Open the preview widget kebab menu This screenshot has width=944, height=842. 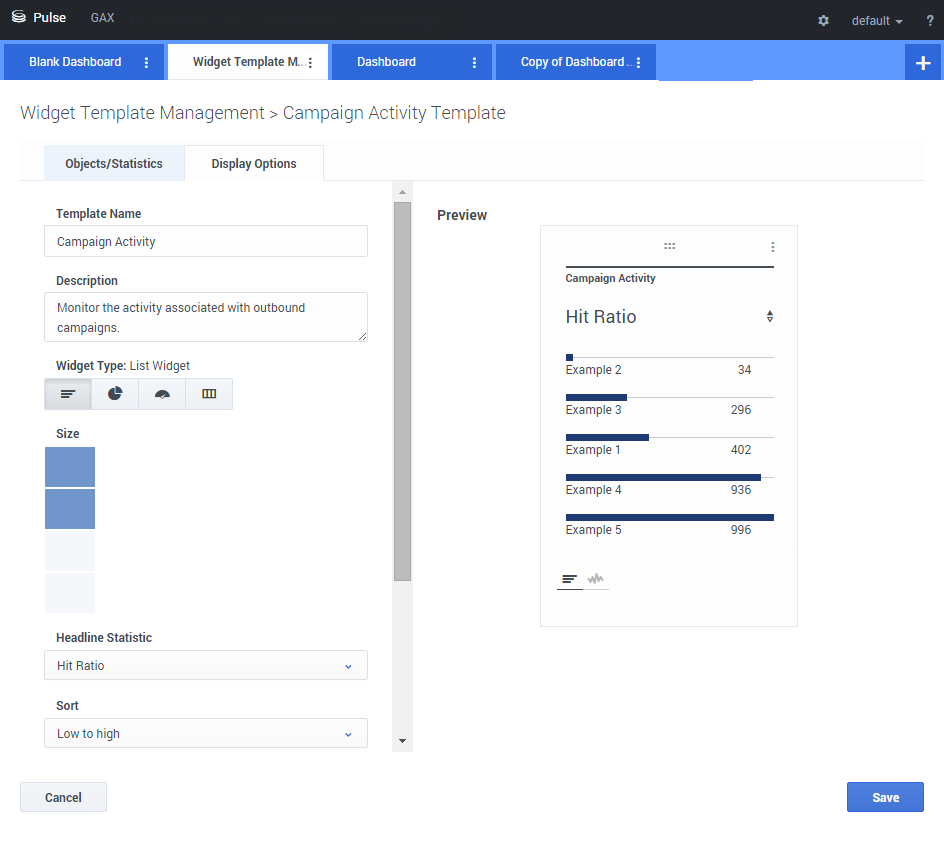click(772, 247)
